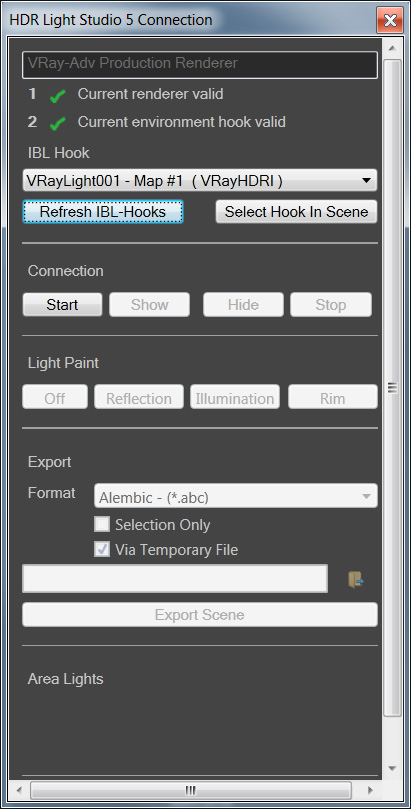Screen dimensions: 411x809
Task: Click the Stop connection button
Action: click(331, 305)
